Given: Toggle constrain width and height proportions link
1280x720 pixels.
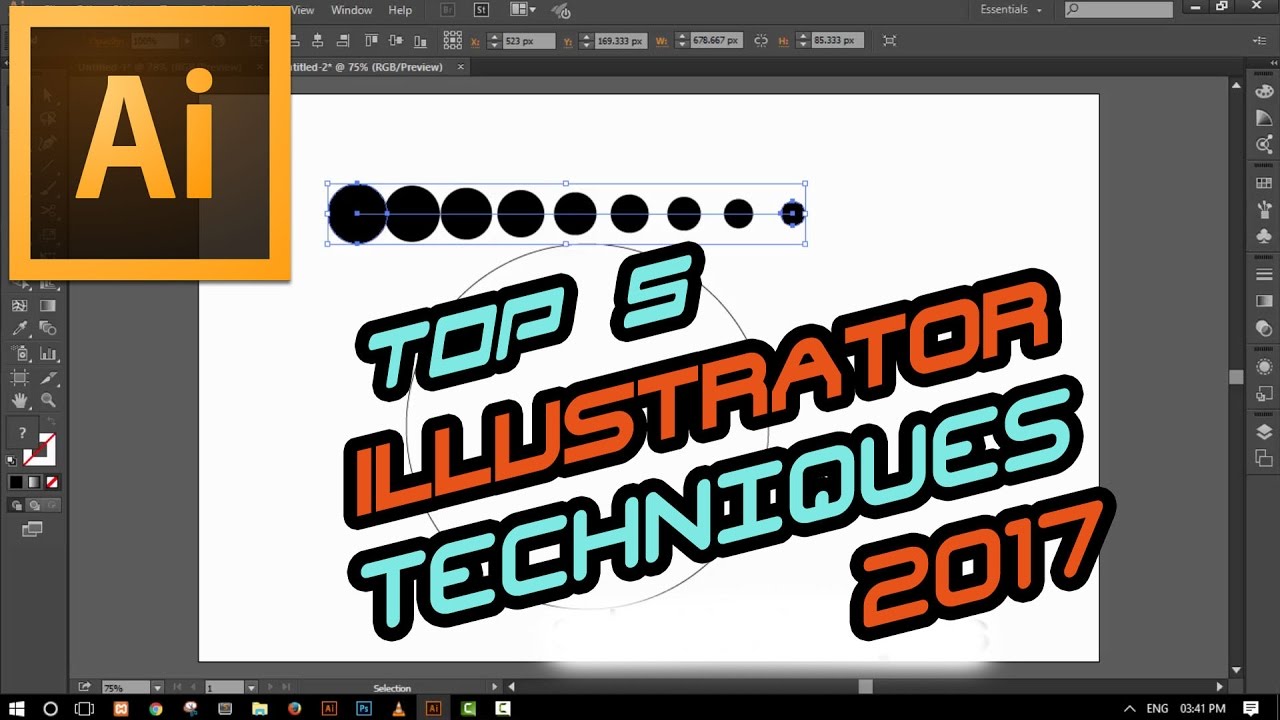Looking at the screenshot, I should click(x=761, y=40).
